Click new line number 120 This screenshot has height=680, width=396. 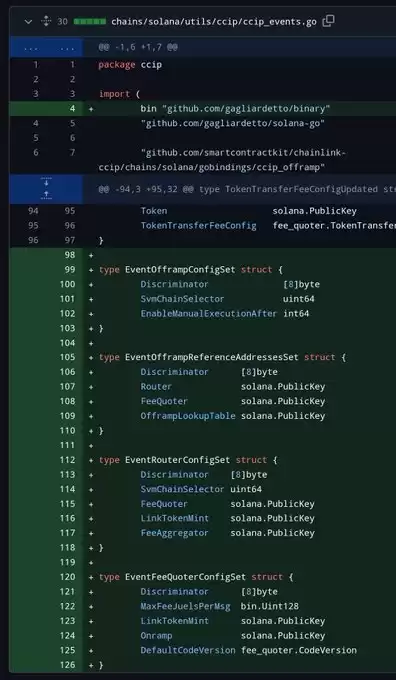(68, 577)
